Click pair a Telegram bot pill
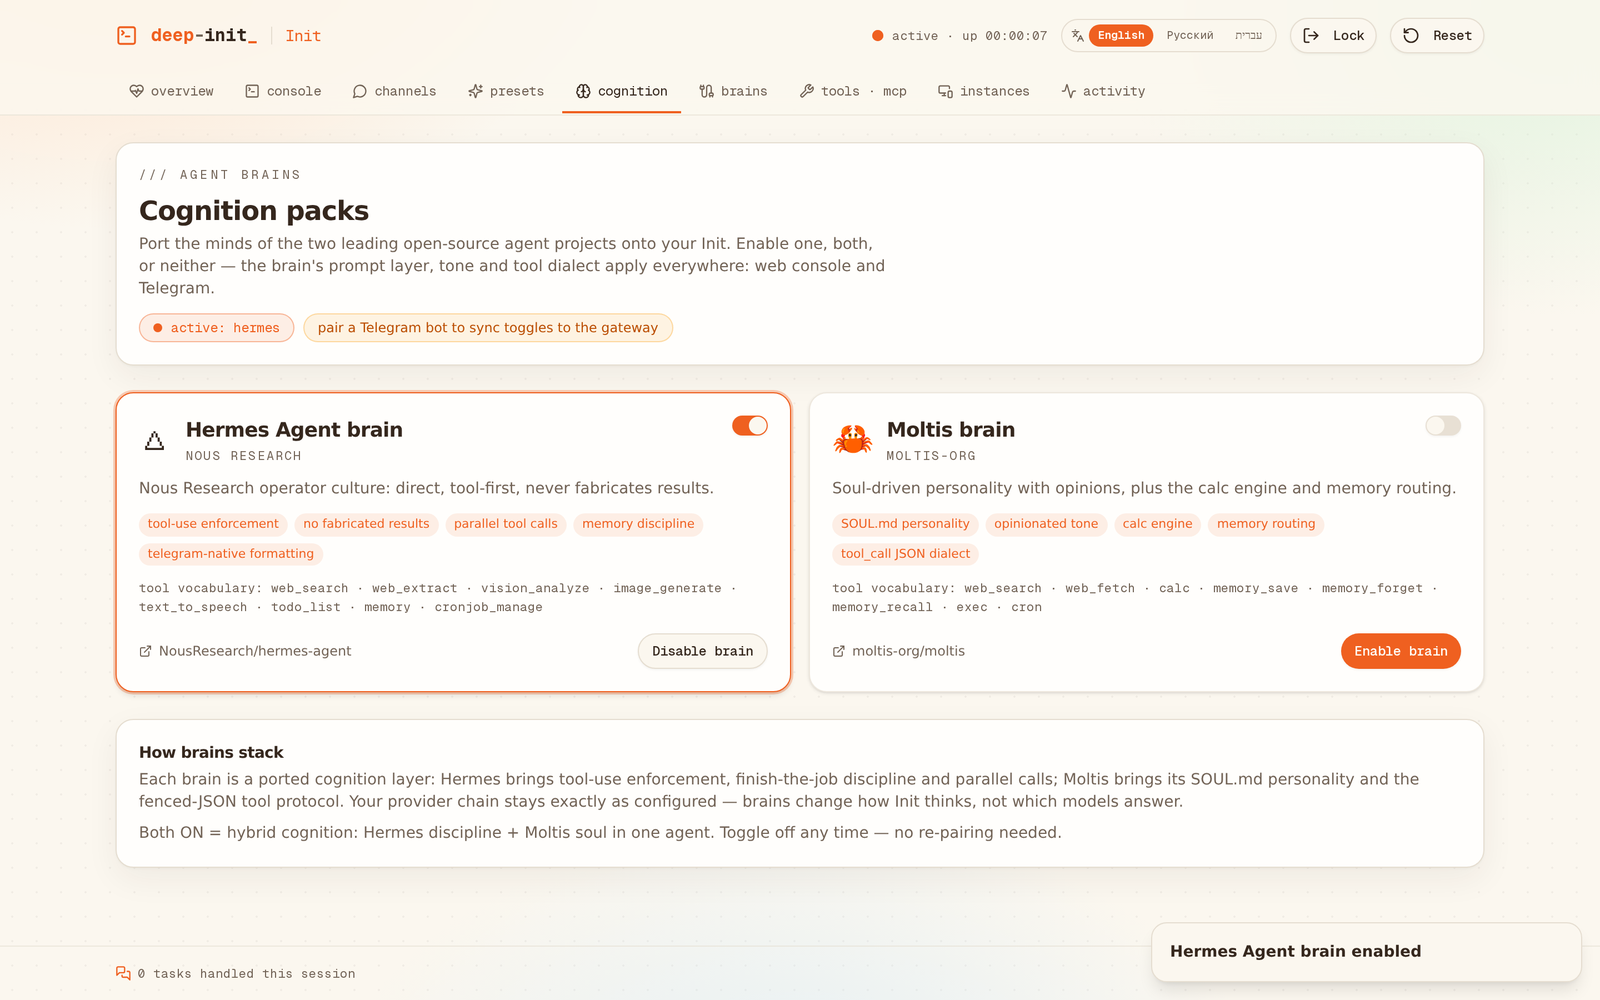 [488, 328]
